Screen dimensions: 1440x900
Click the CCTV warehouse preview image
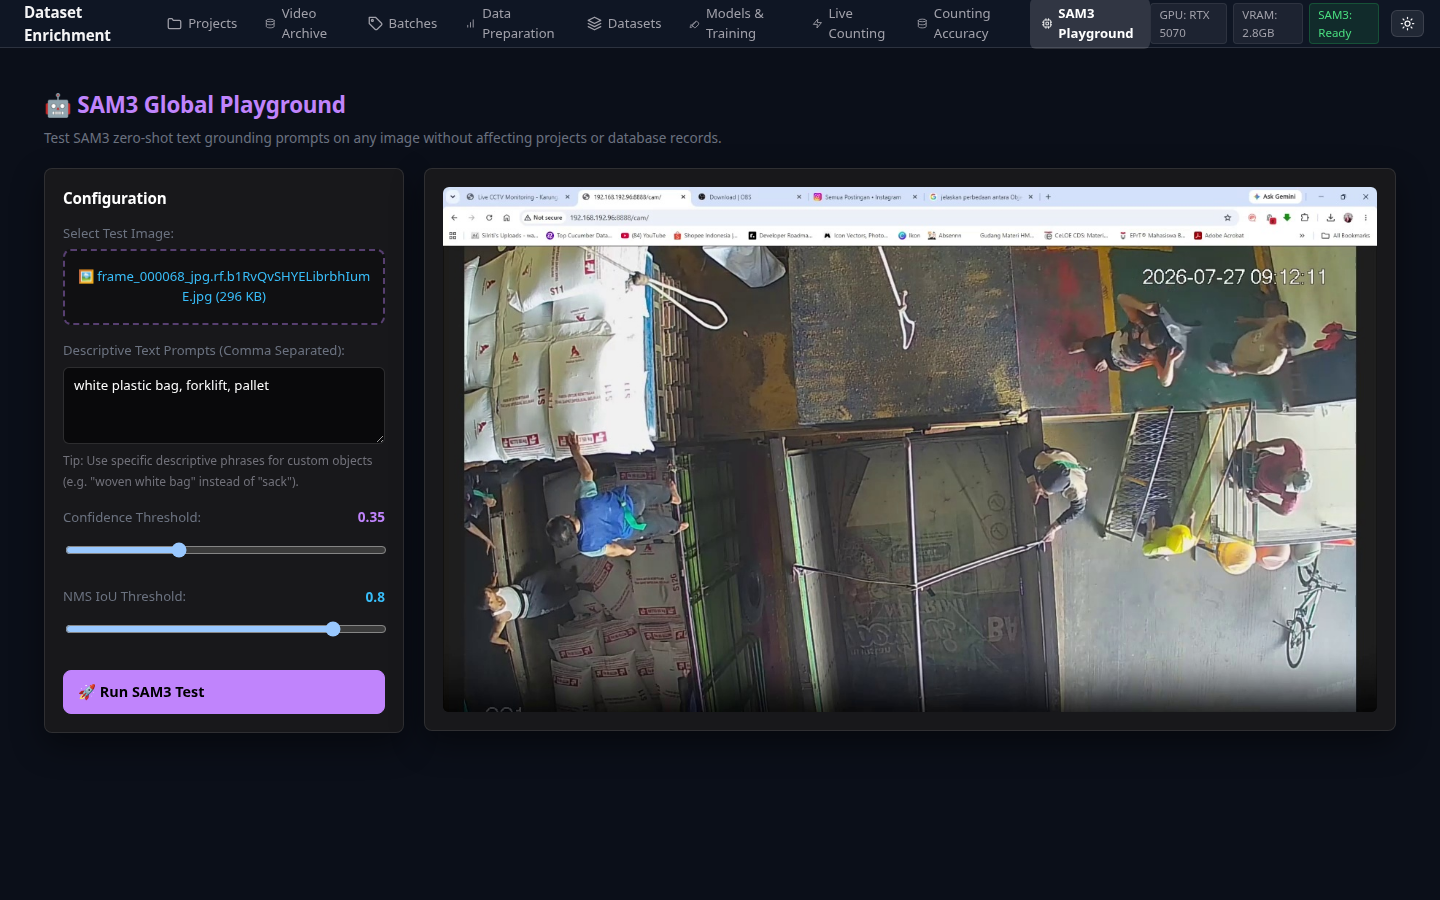click(x=910, y=450)
